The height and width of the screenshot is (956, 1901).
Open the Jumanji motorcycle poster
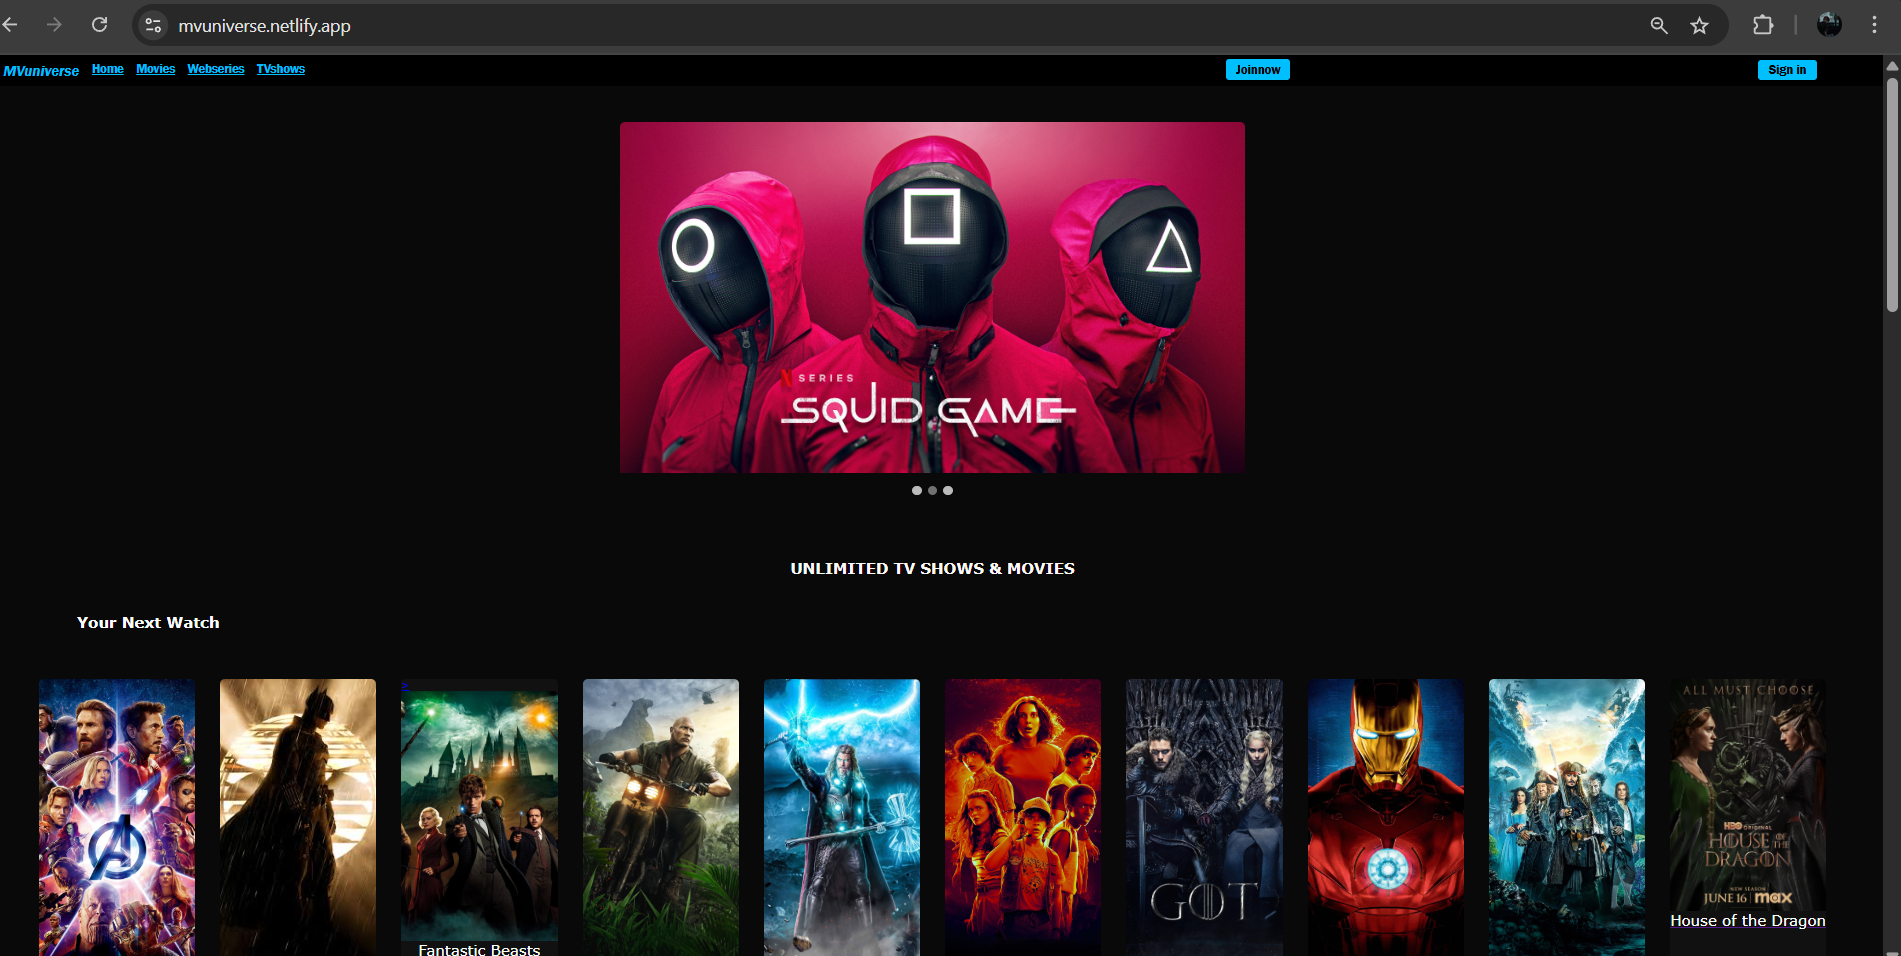point(661,818)
